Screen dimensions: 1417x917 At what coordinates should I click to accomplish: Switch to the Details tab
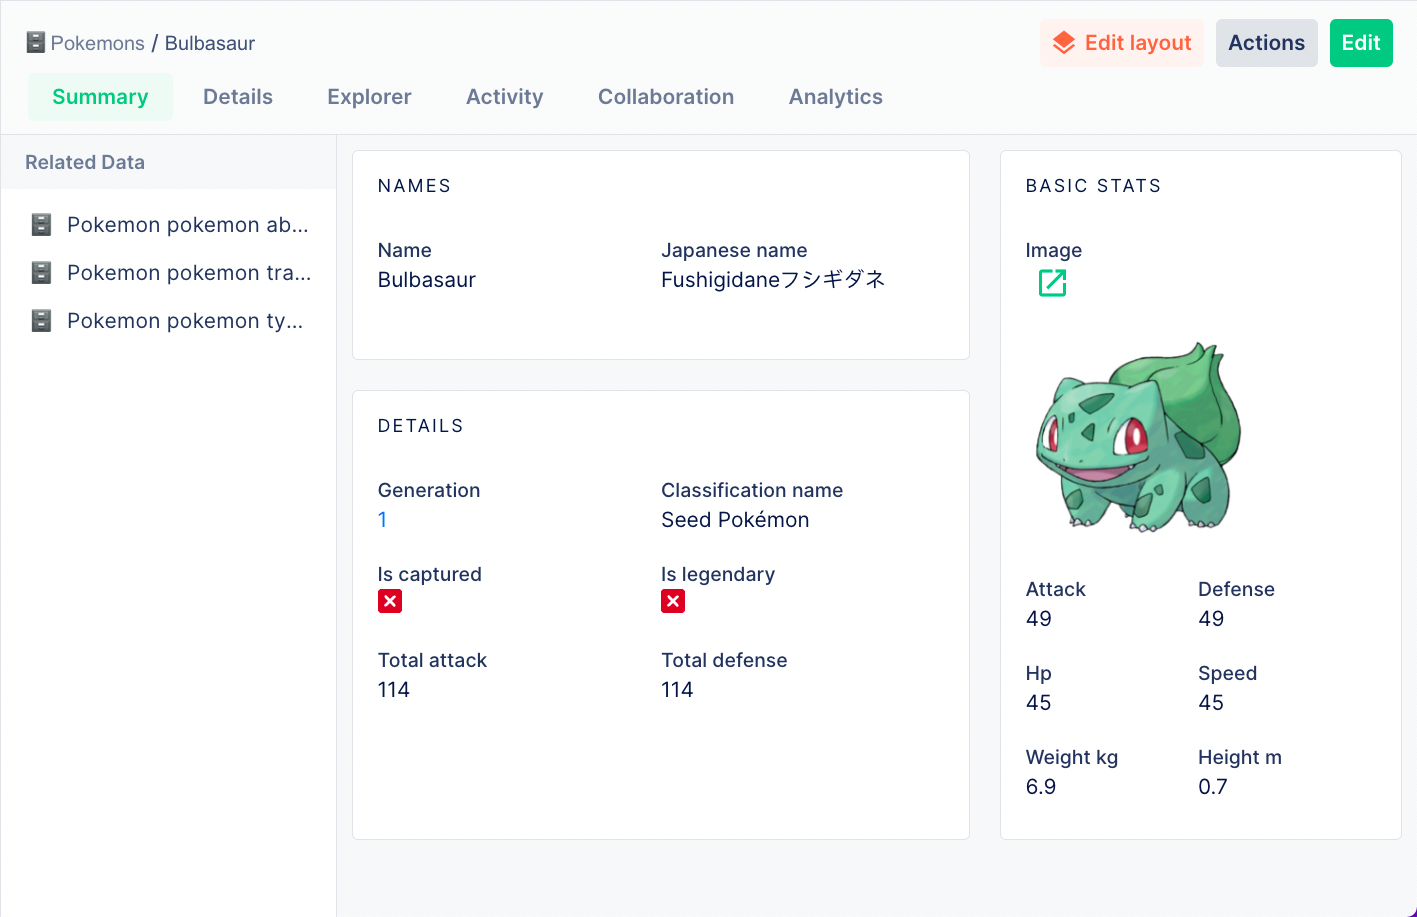coord(238,97)
